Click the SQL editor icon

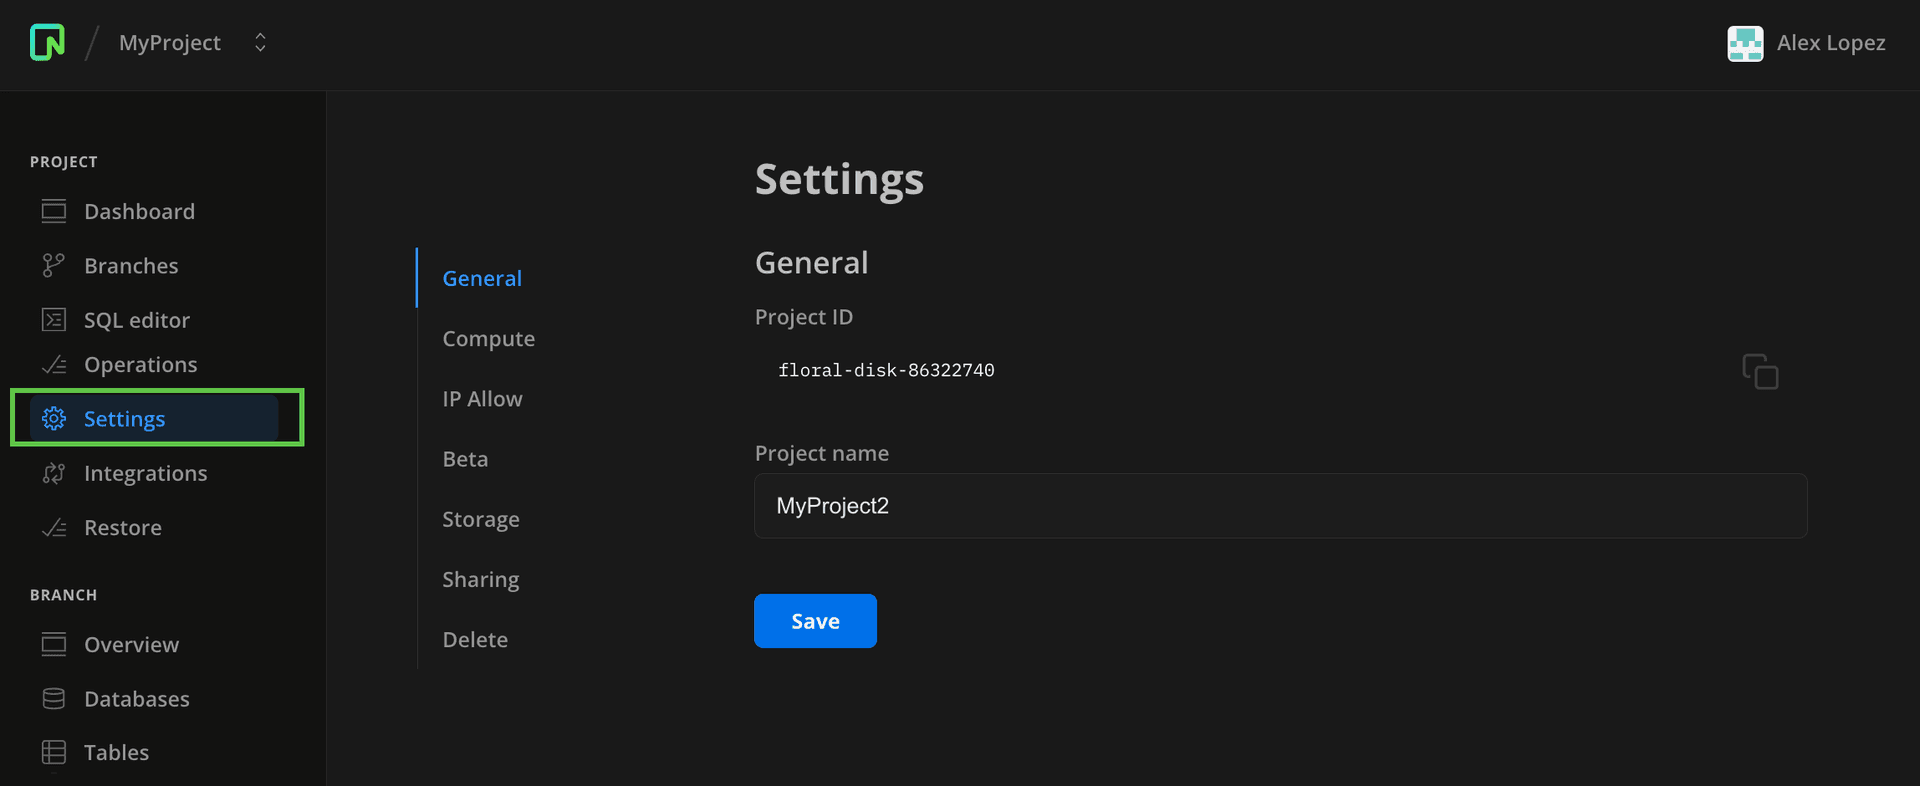(54, 320)
